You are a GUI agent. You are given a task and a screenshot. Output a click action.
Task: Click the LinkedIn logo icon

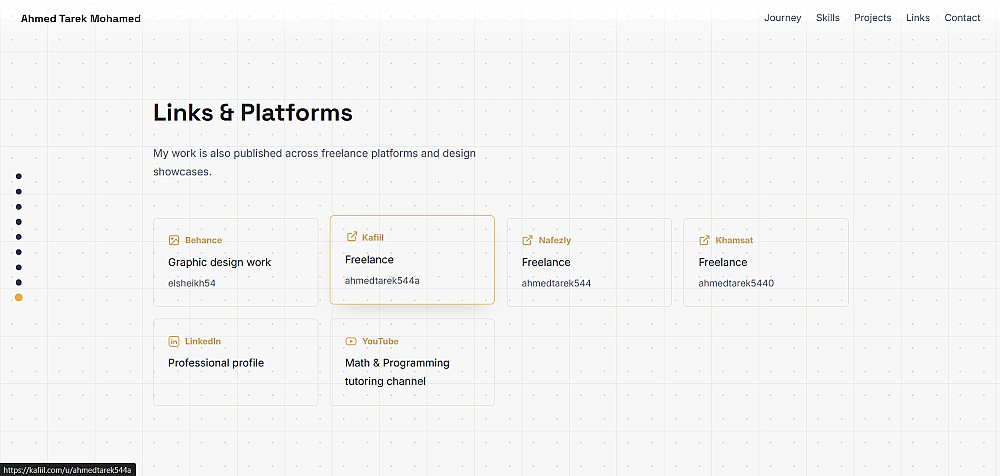[173, 341]
